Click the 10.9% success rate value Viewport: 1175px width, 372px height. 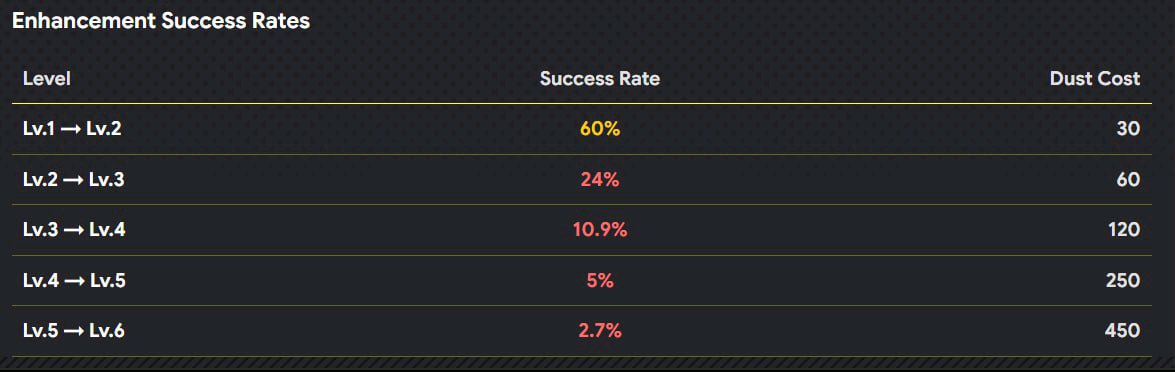(x=599, y=230)
